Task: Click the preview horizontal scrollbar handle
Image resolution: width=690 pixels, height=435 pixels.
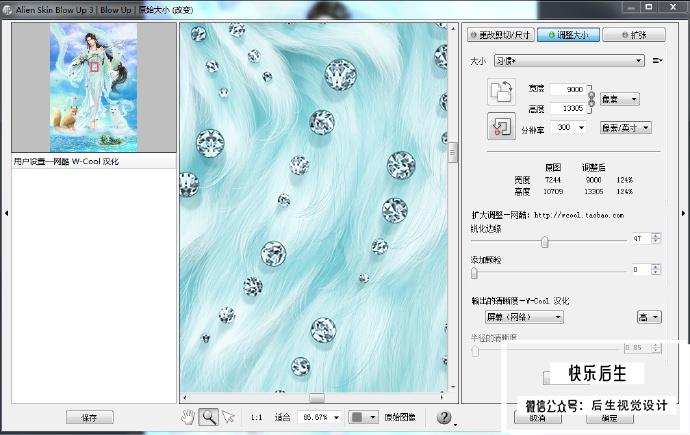Action: pos(316,397)
